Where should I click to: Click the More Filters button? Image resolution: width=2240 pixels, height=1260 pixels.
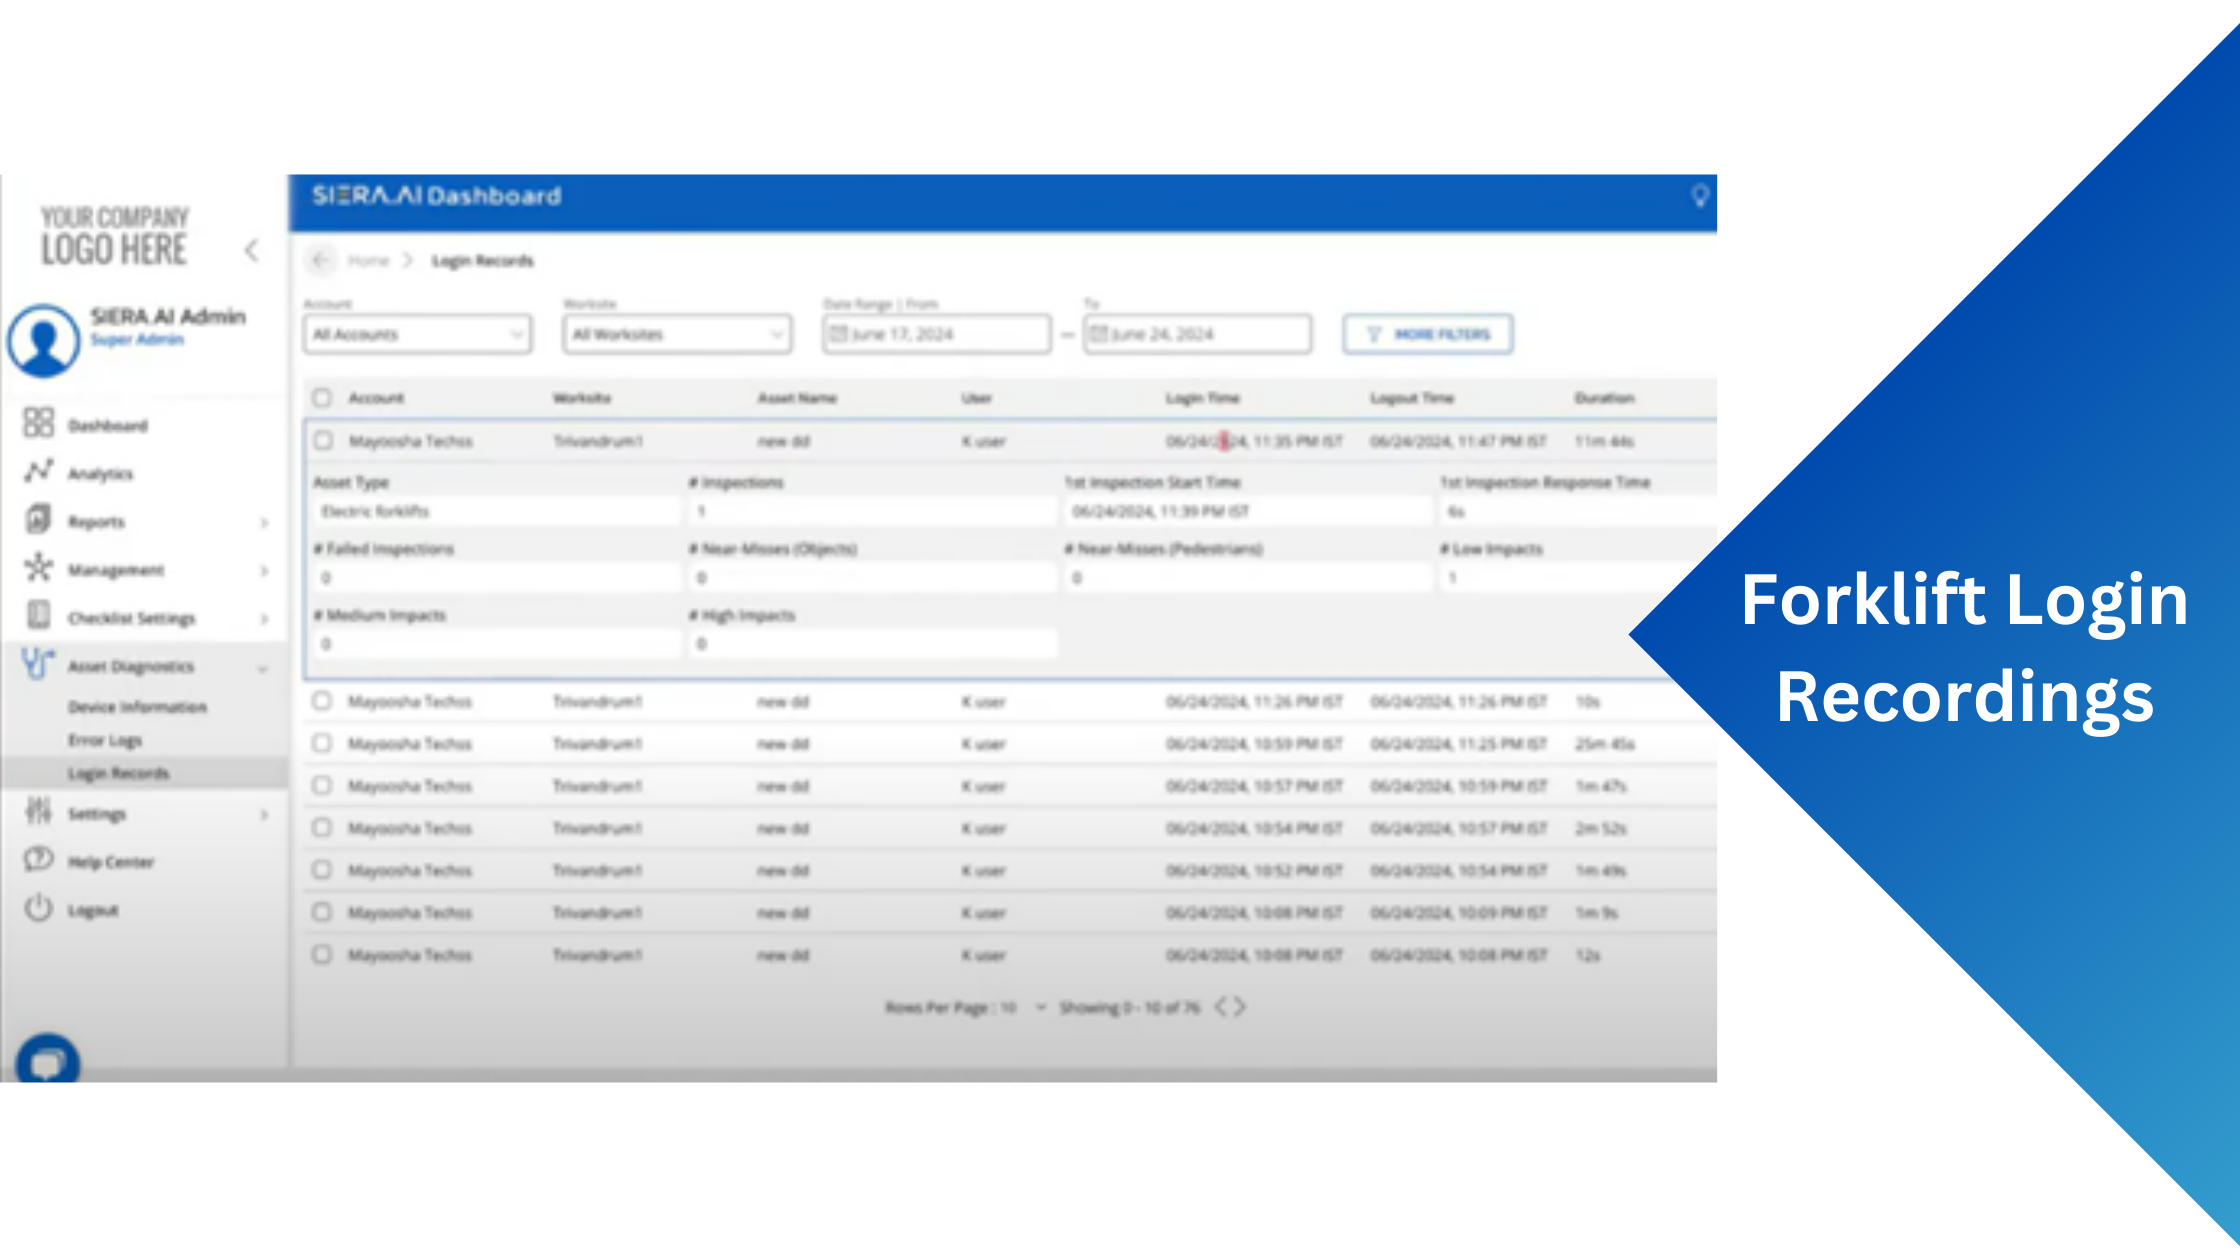coord(1427,334)
